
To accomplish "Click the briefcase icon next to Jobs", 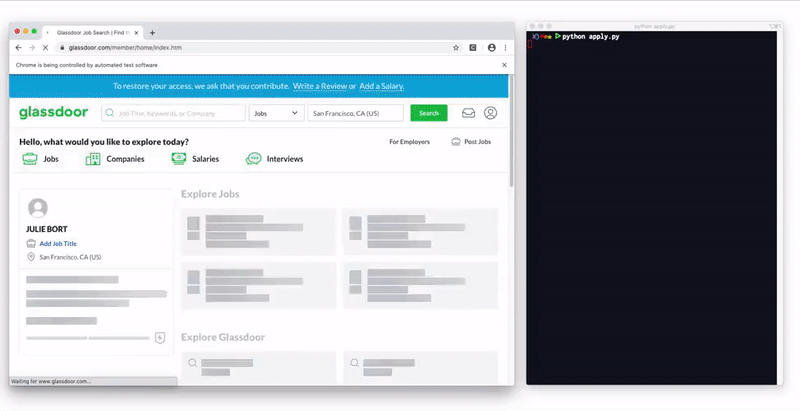I will (30, 159).
